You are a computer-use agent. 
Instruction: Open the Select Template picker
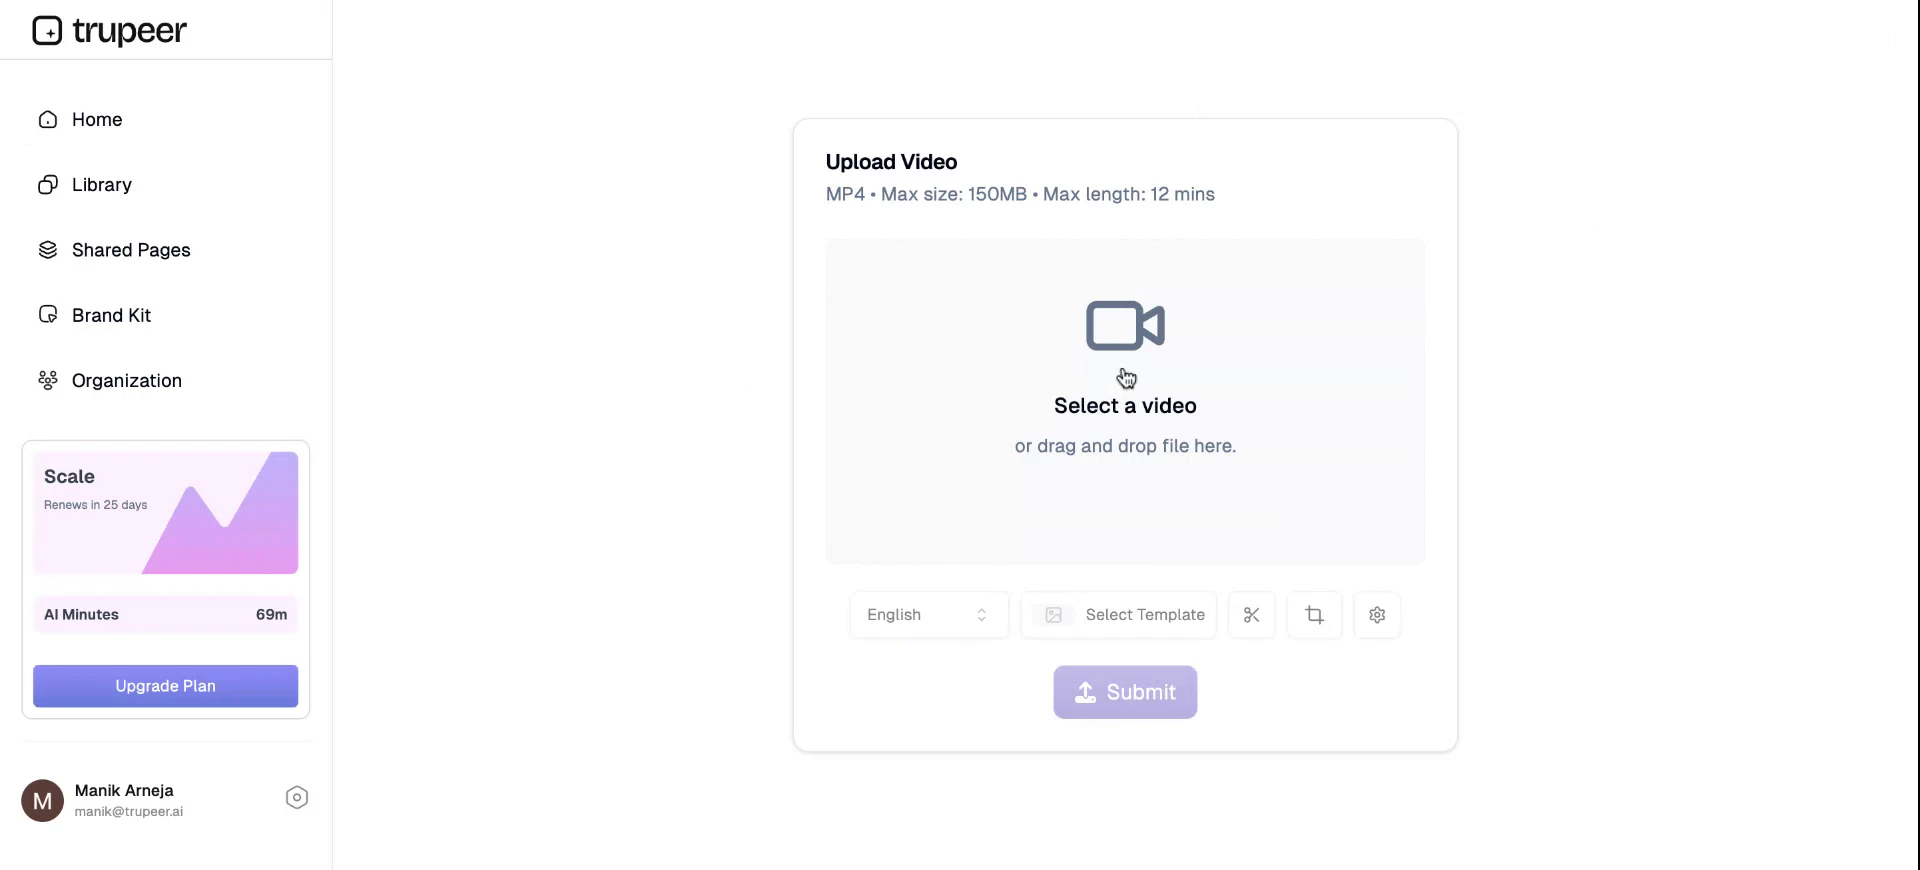pyautogui.click(x=1119, y=615)
